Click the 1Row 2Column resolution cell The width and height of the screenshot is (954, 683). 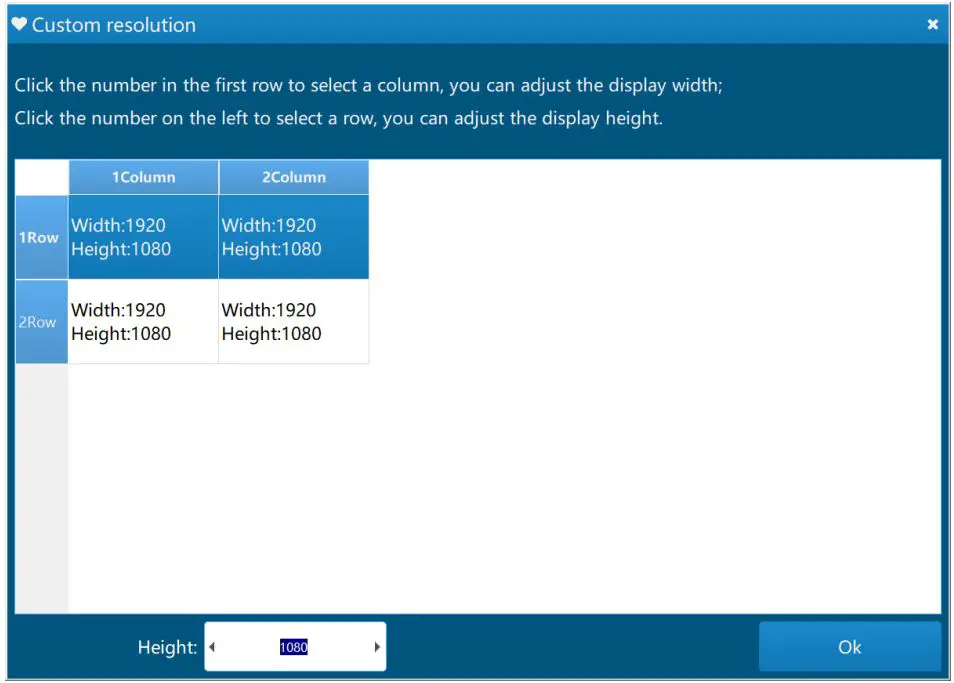(294, 237)
